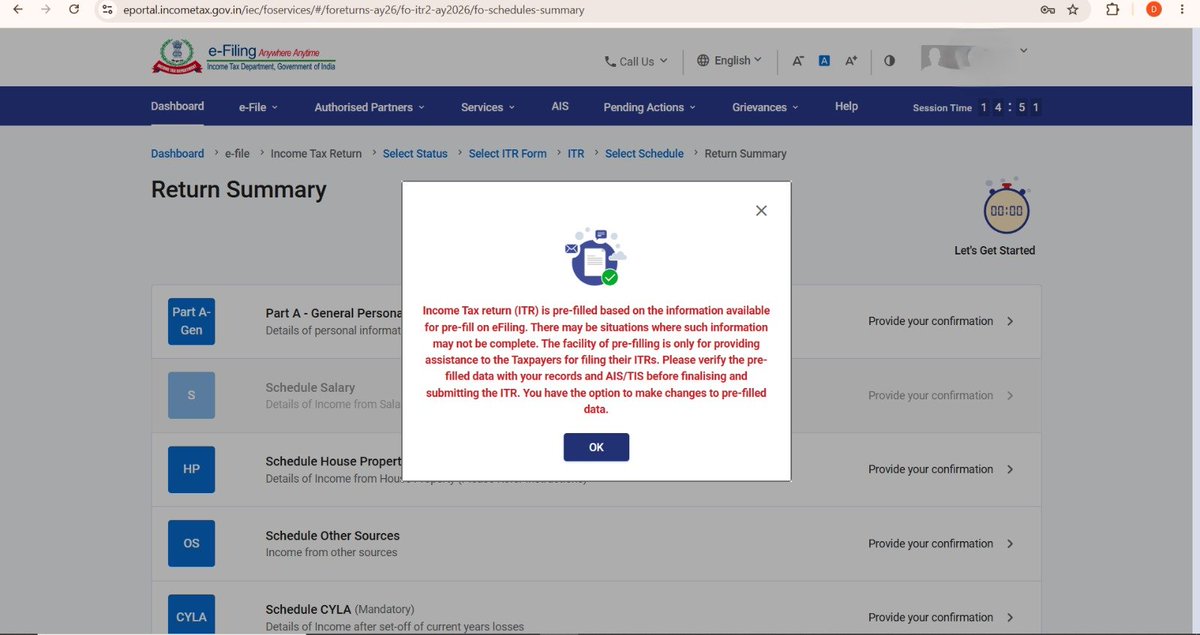Screen dimensions: 1200x635
Task: Expand Schedule Other Sources confirmation chevron
Action: pos(1010,543)
